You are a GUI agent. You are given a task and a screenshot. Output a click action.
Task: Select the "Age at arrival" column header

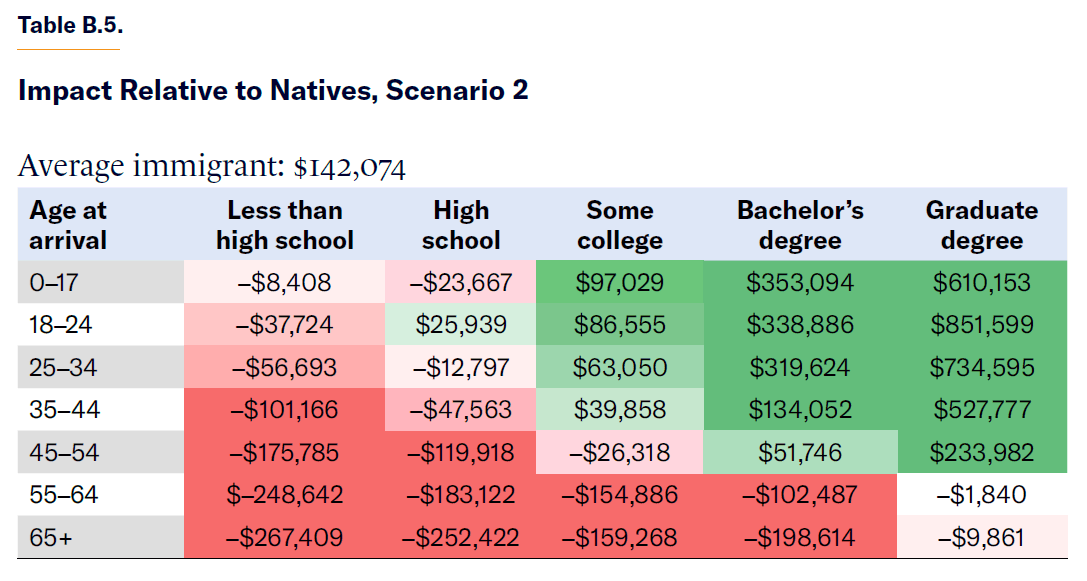click(68, 225)
